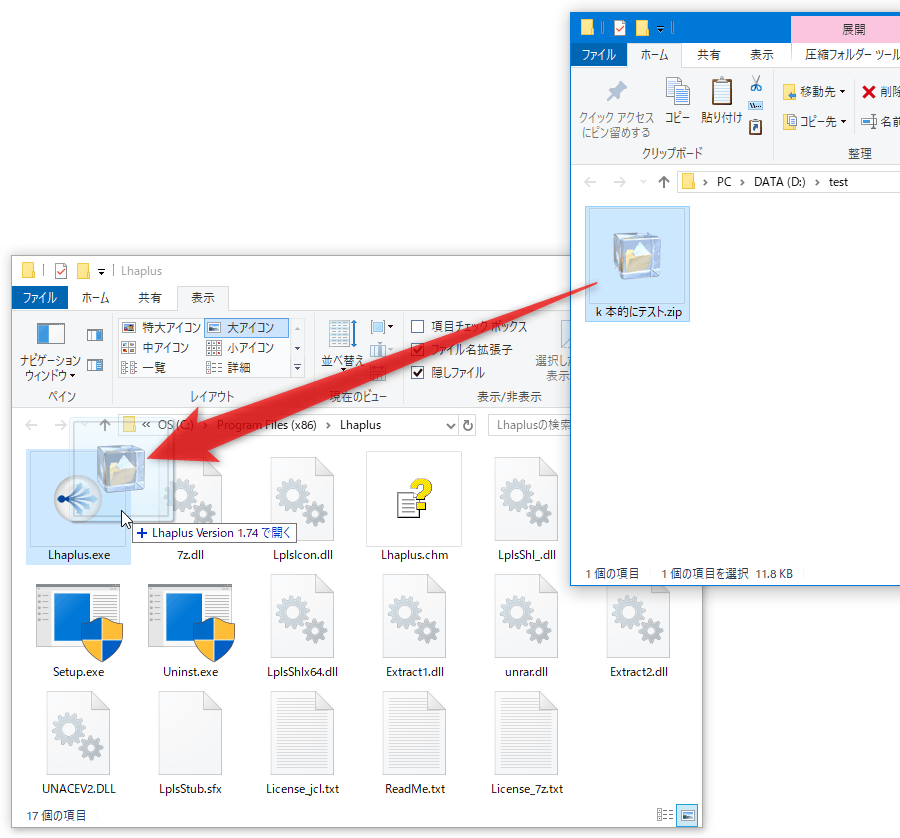This screenshot has width=900, height=838.
Task: Click the copy path icon in test window
Action: 756,106
